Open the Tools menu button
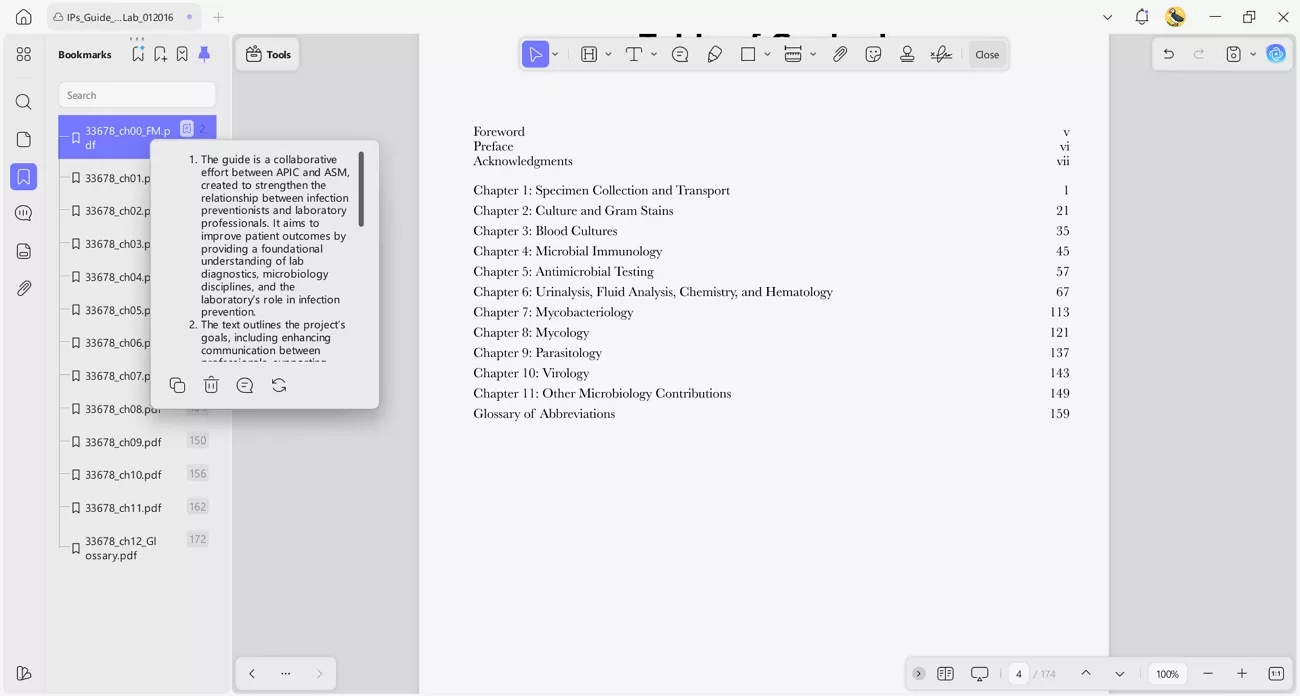This screenshot has width=1300, height=696. [x=268, y=54]
